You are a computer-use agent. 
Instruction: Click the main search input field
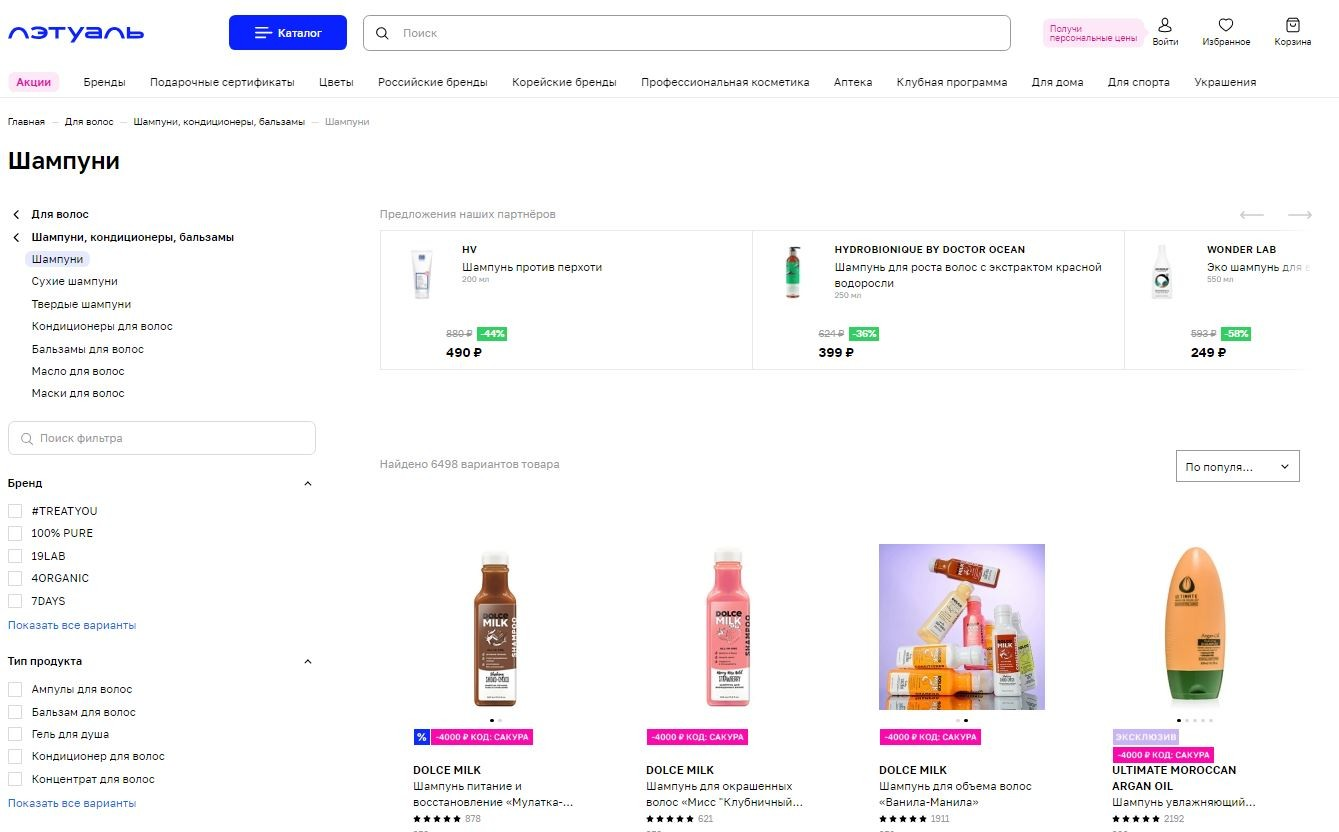687,33
